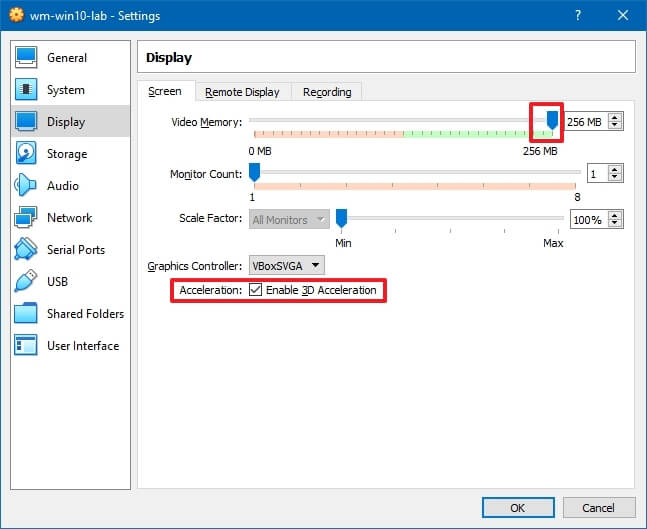Click the Monitor Count slider handle
This screenshot has width=647, height=529.
click(255, 172)
